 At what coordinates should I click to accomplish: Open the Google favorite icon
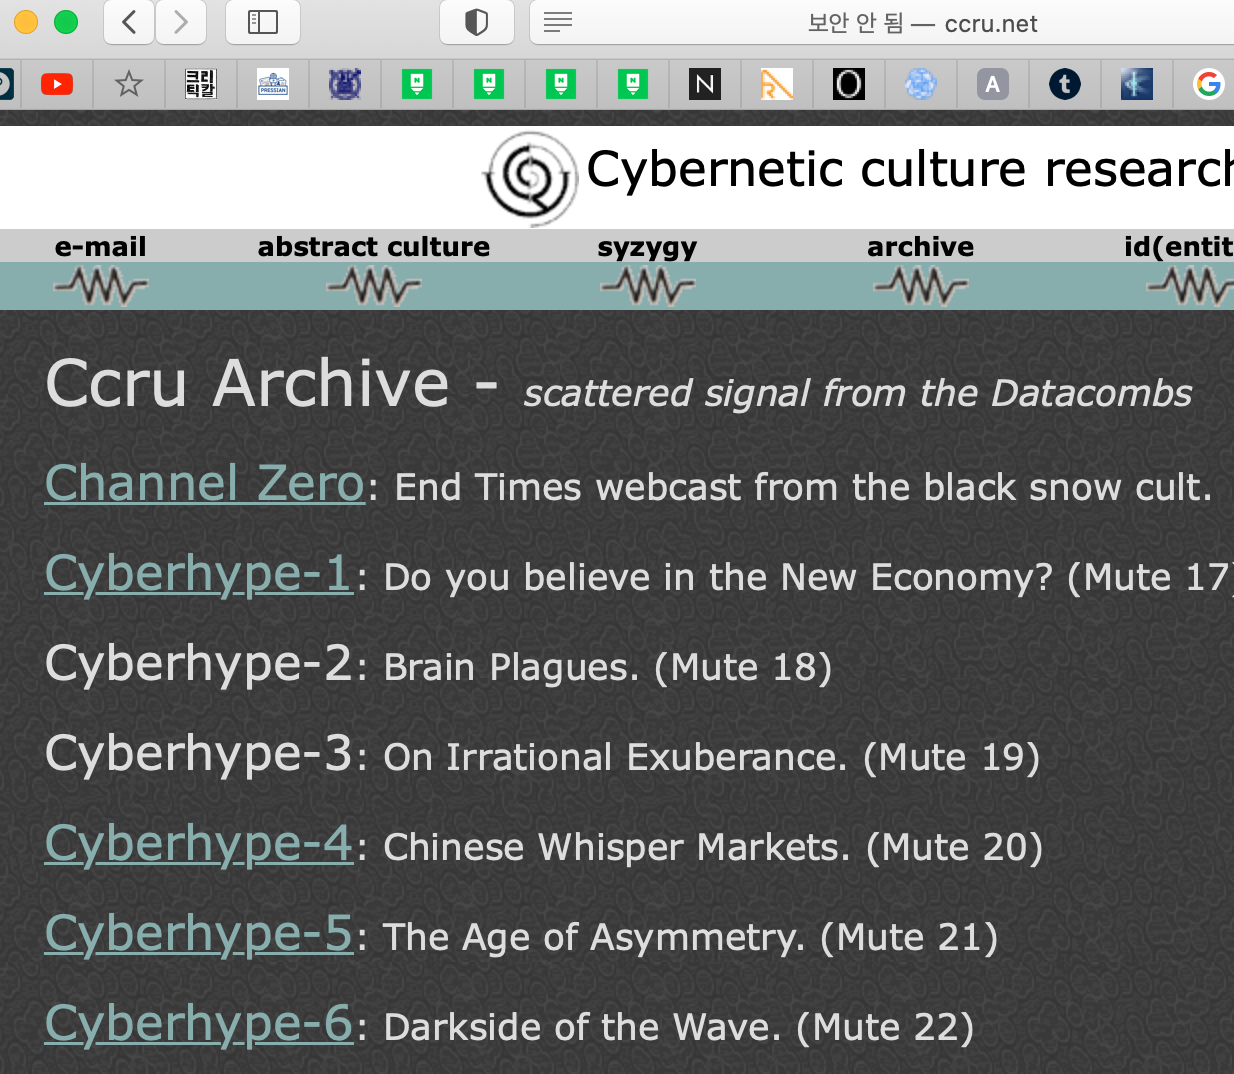pyautogui.click(x=1209, y=84)
